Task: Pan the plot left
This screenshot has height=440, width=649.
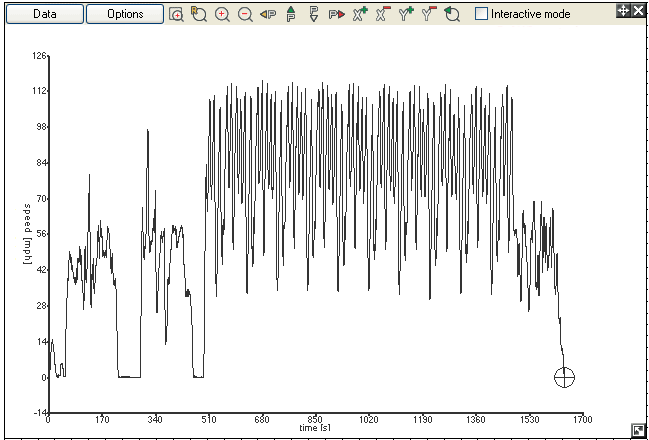Action: (x=267, y=15)
